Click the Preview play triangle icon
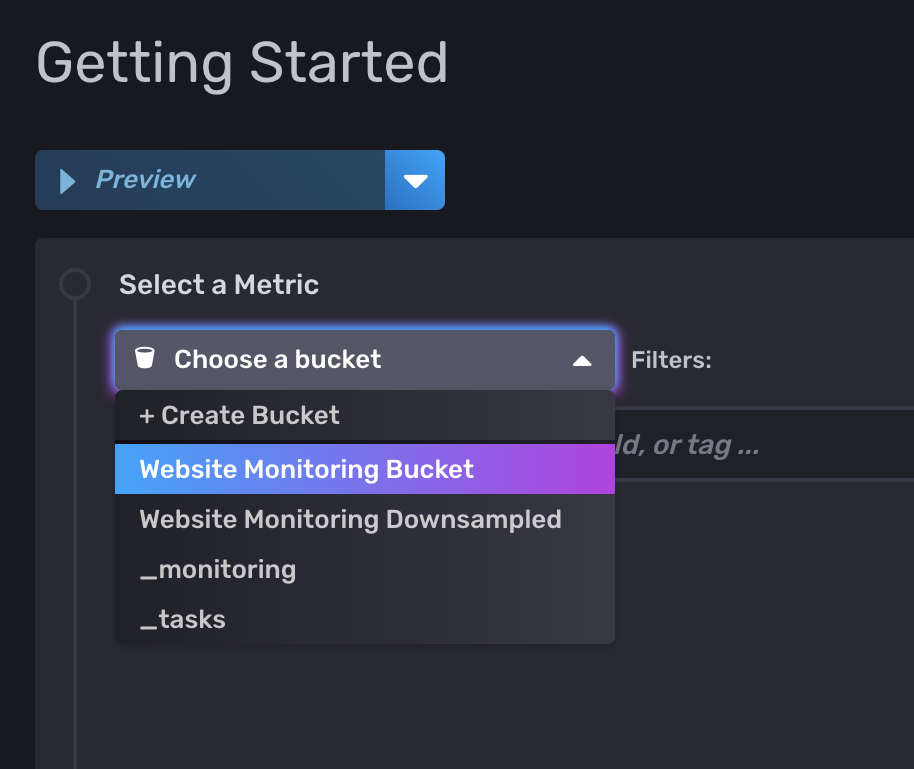 pos(68,181)
